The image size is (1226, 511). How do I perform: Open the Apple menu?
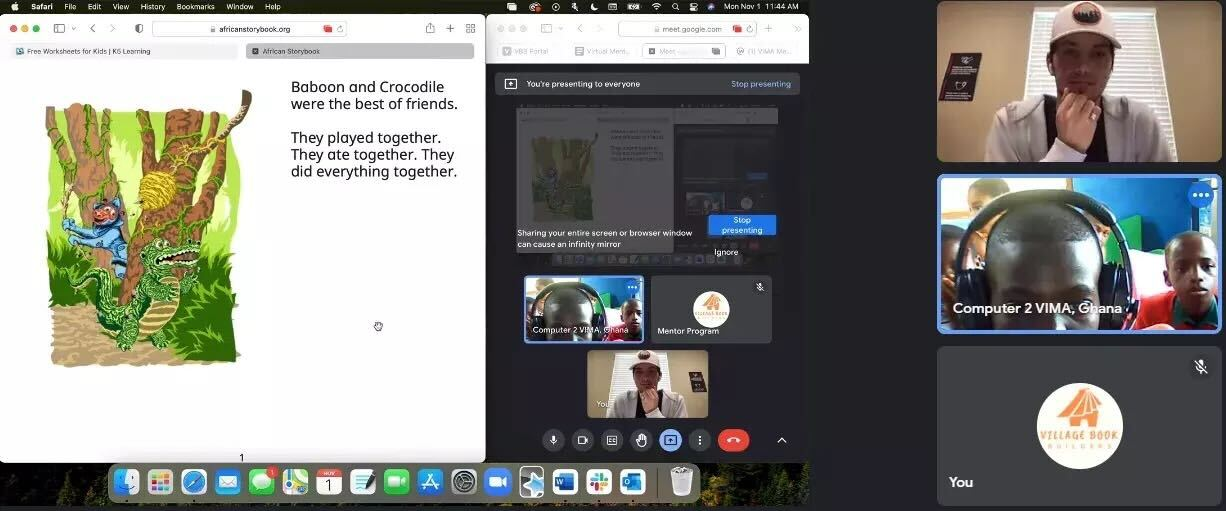(x=14, y=7)
